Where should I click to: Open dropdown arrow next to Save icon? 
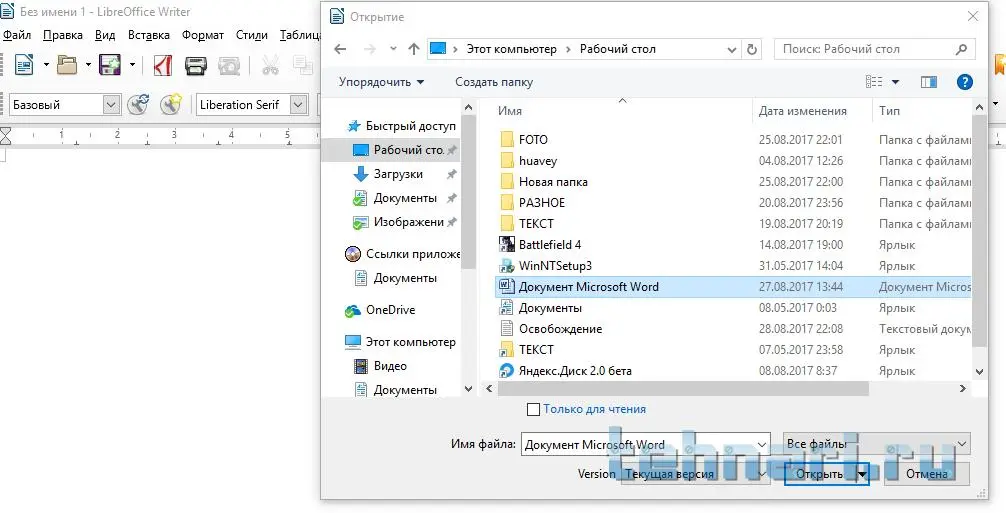[132, 65]
